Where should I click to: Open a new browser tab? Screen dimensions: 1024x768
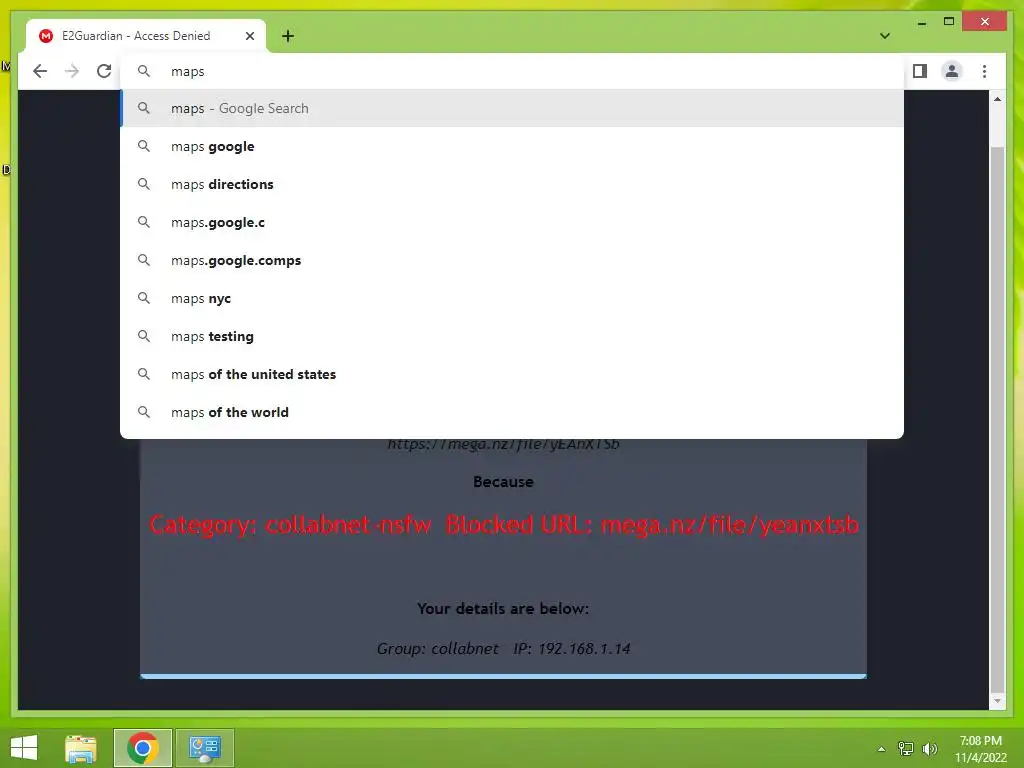[288, 36]
